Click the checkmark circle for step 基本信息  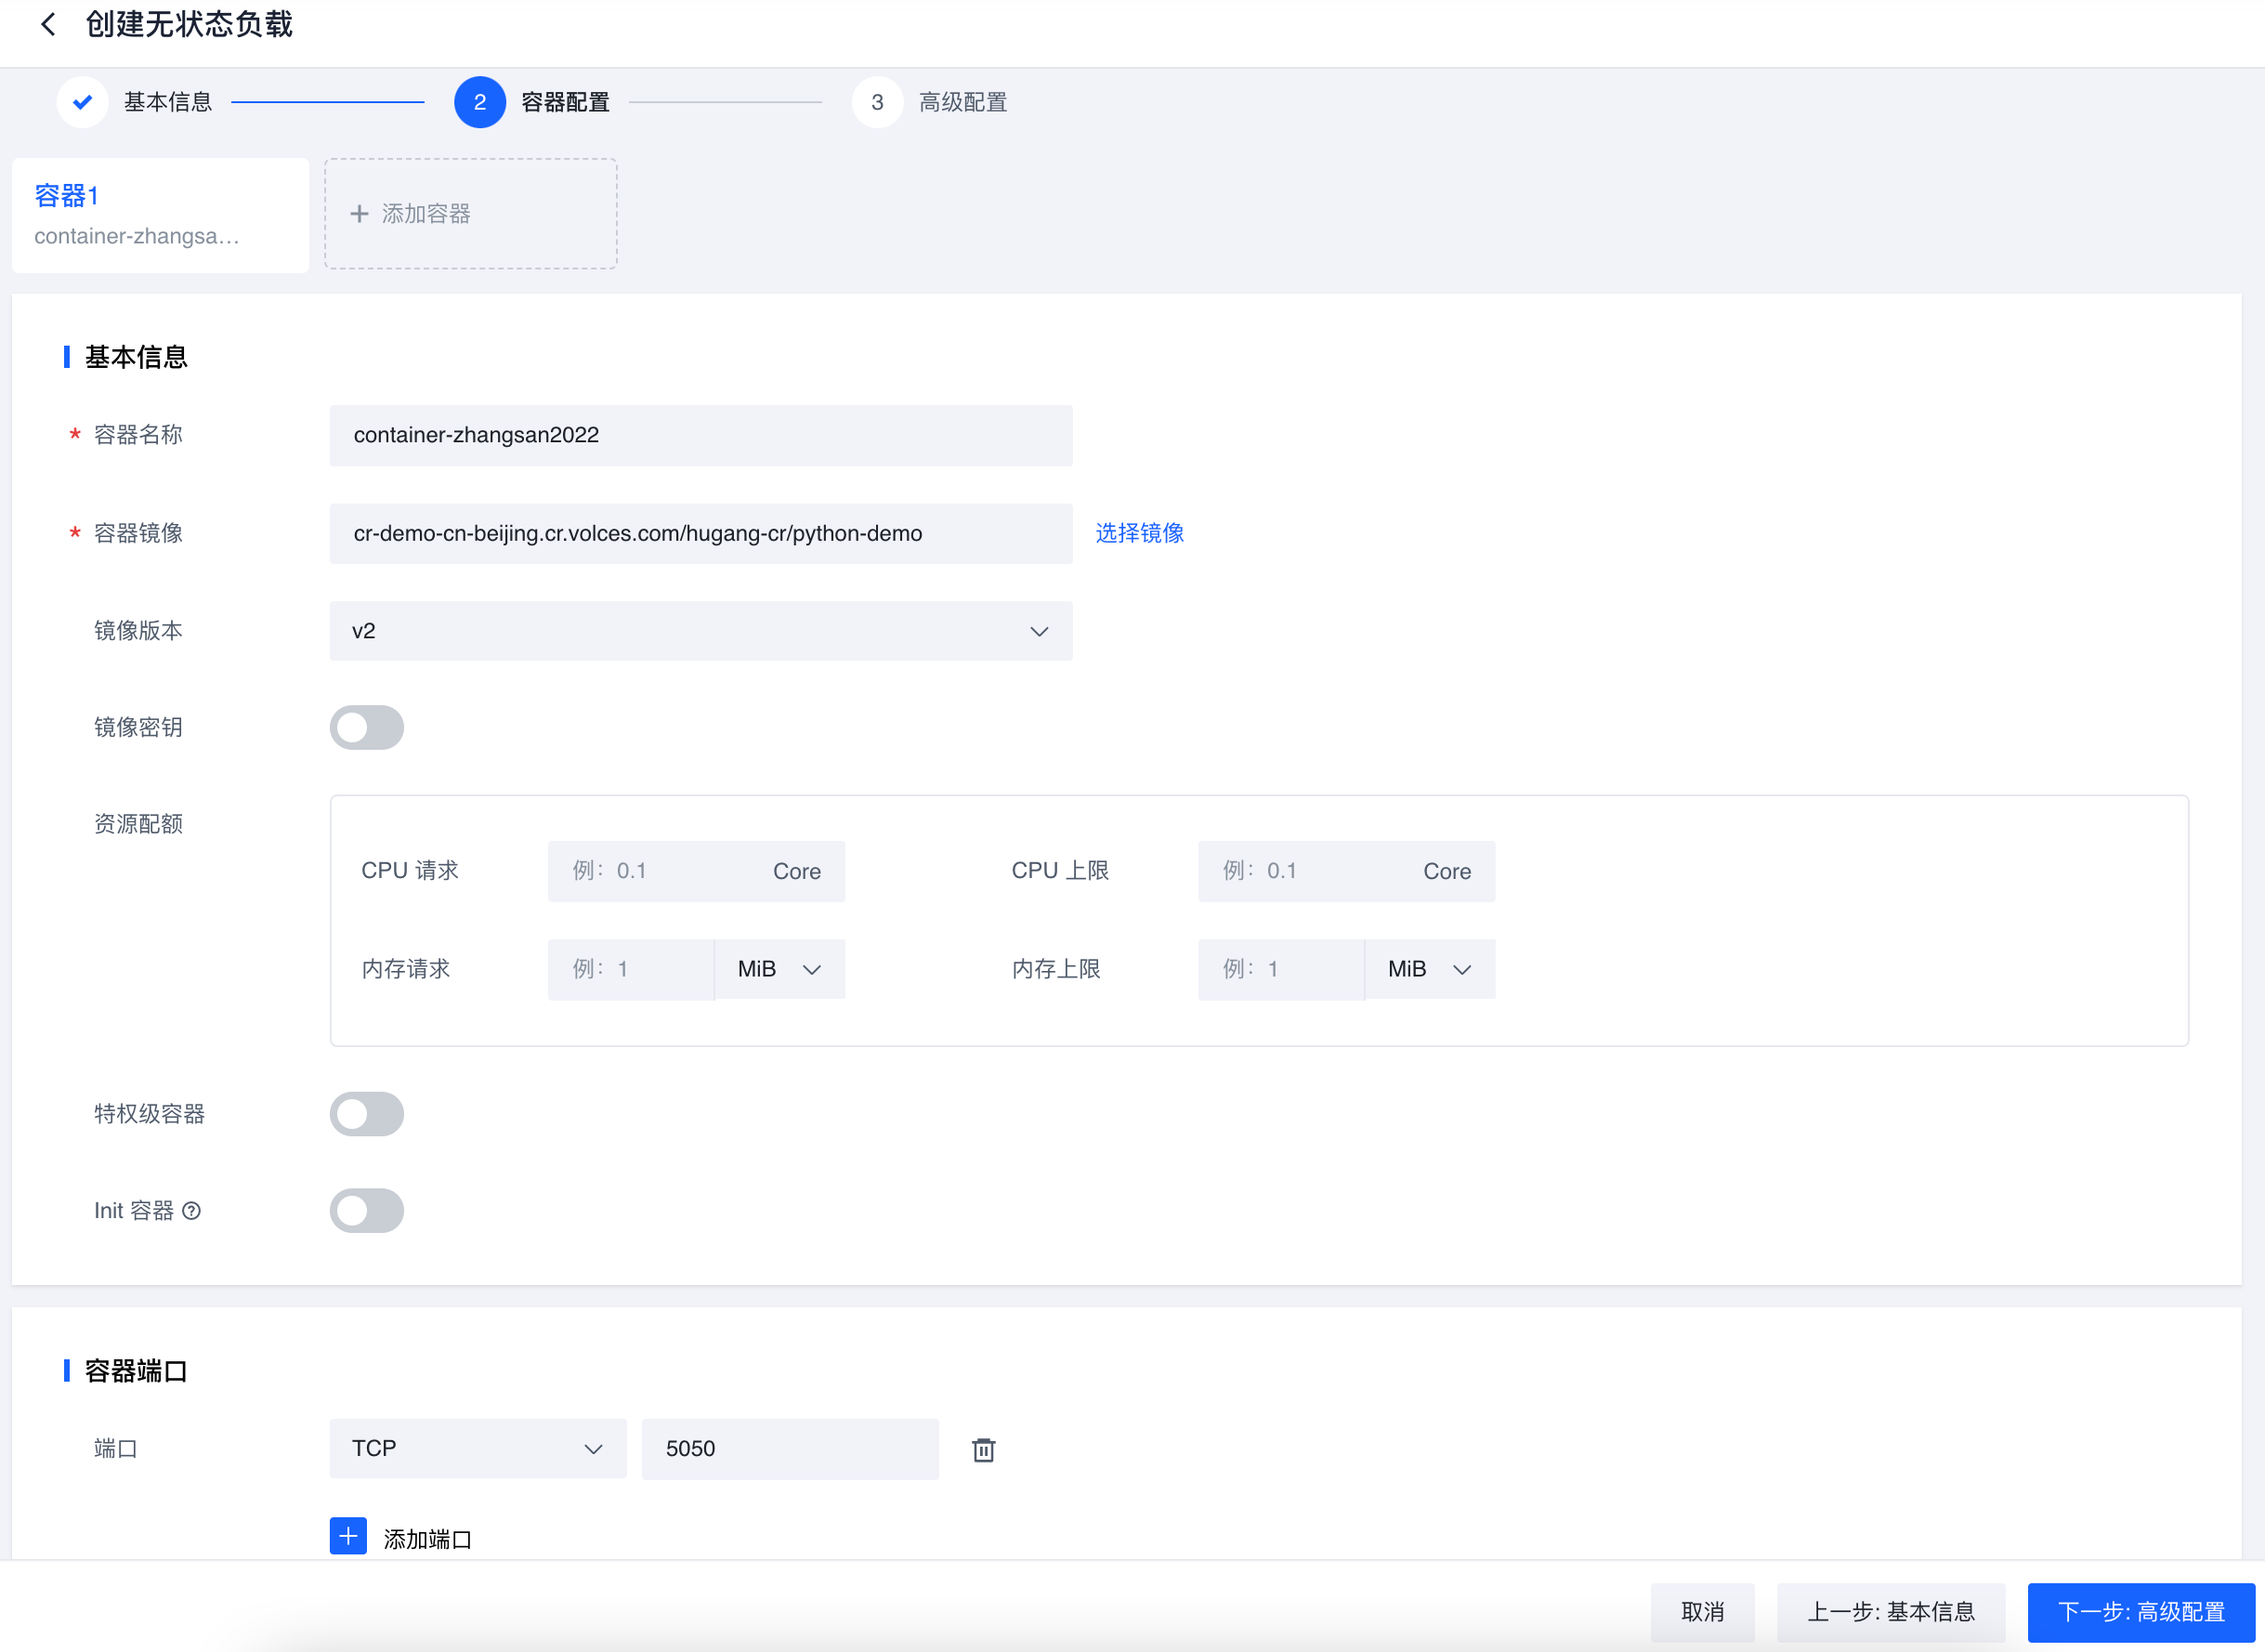pos(83,102)
